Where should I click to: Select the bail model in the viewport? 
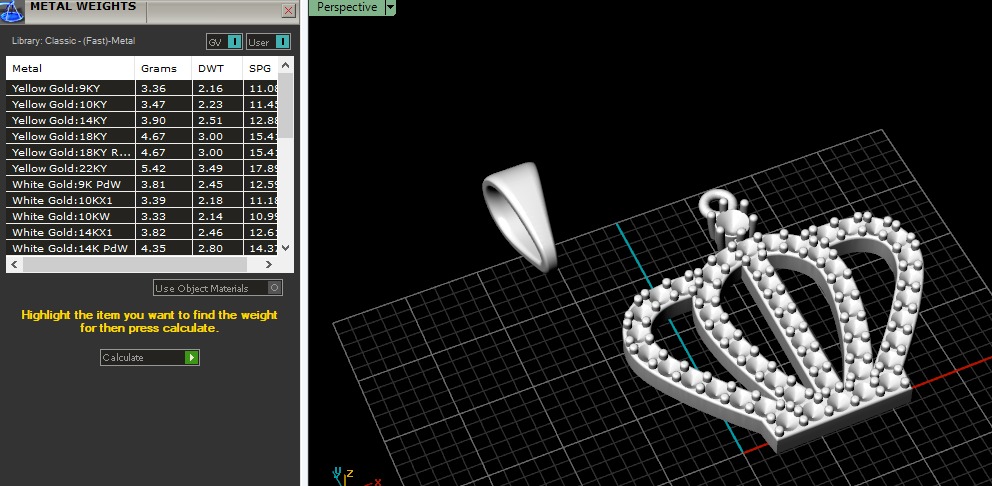518,215
